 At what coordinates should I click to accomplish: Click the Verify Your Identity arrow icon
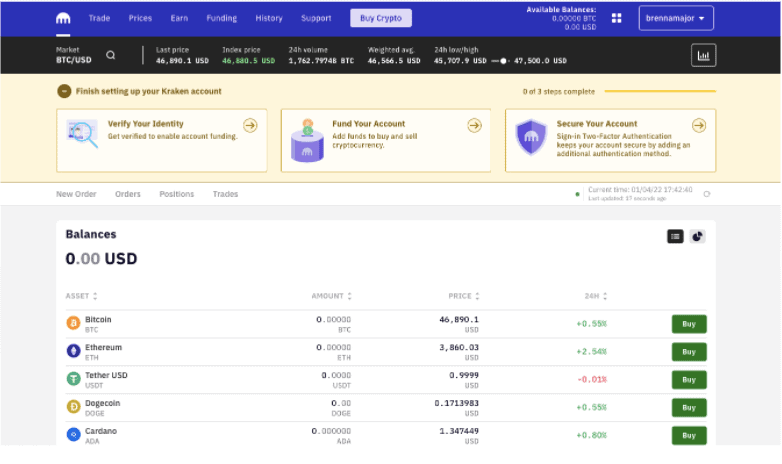click(250, 125)
